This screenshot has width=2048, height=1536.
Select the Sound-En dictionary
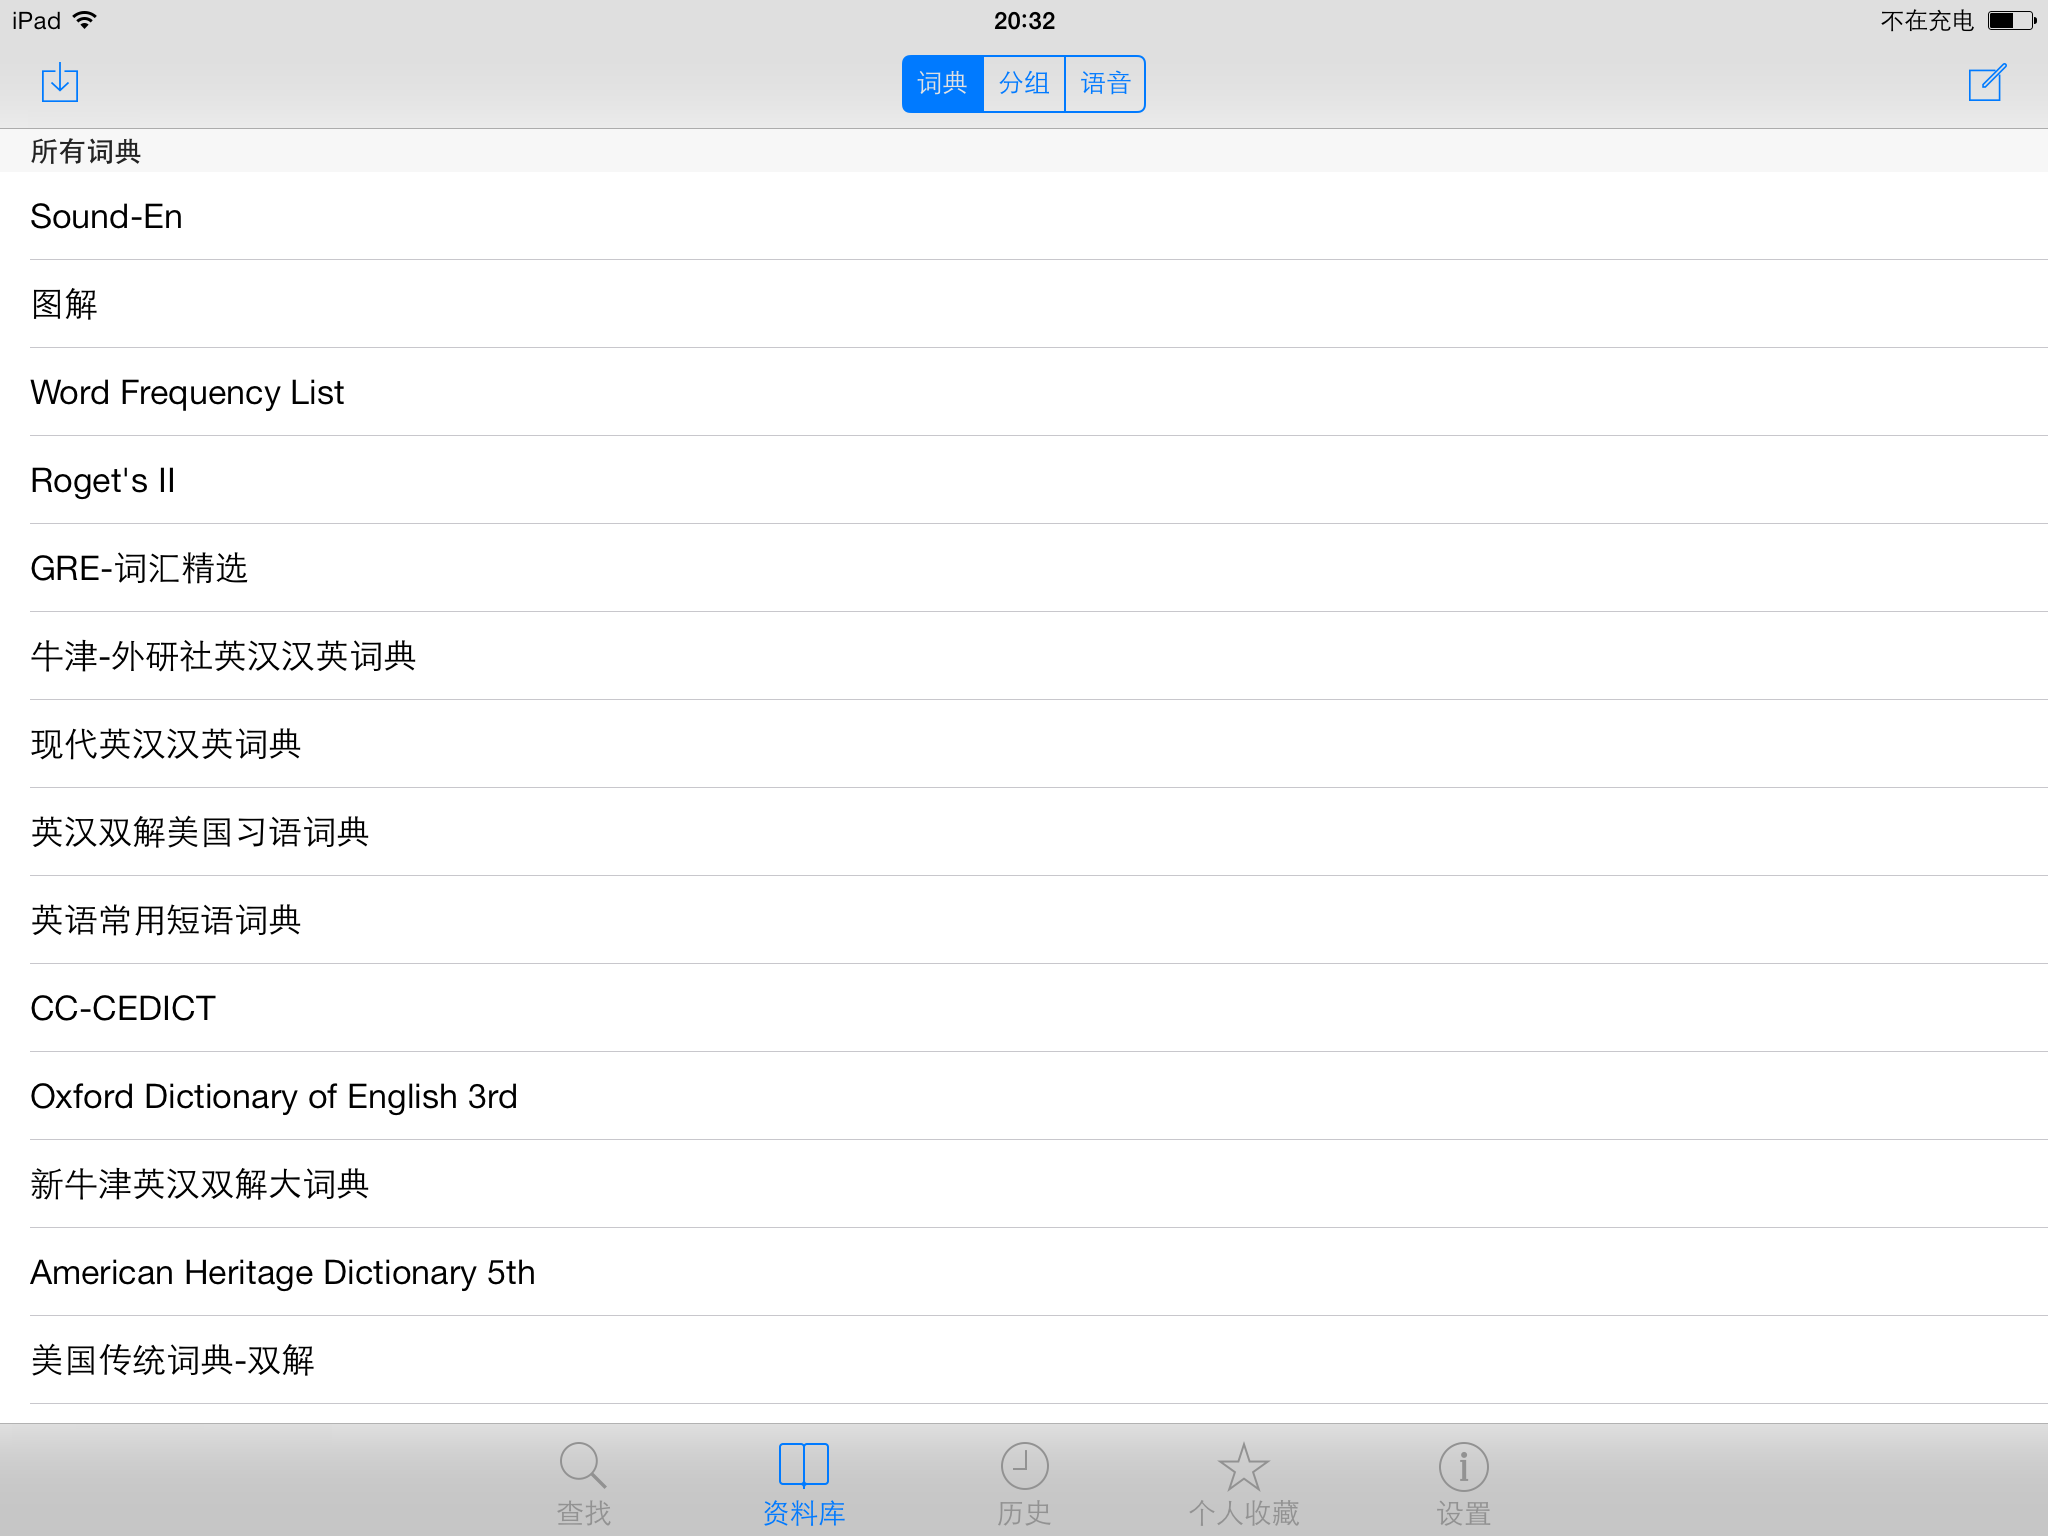(1024, 216)
